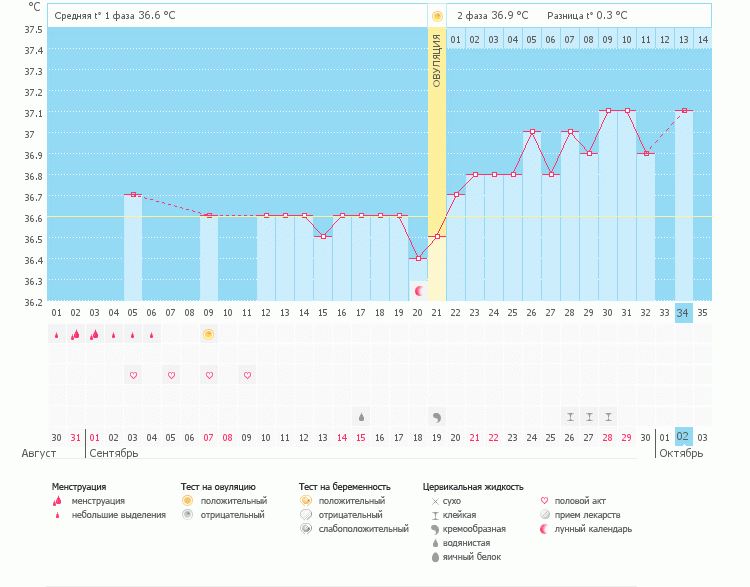750x587 pixels.
Task: Click the 'яичный белок' legend icon
Action: (435, 557)
